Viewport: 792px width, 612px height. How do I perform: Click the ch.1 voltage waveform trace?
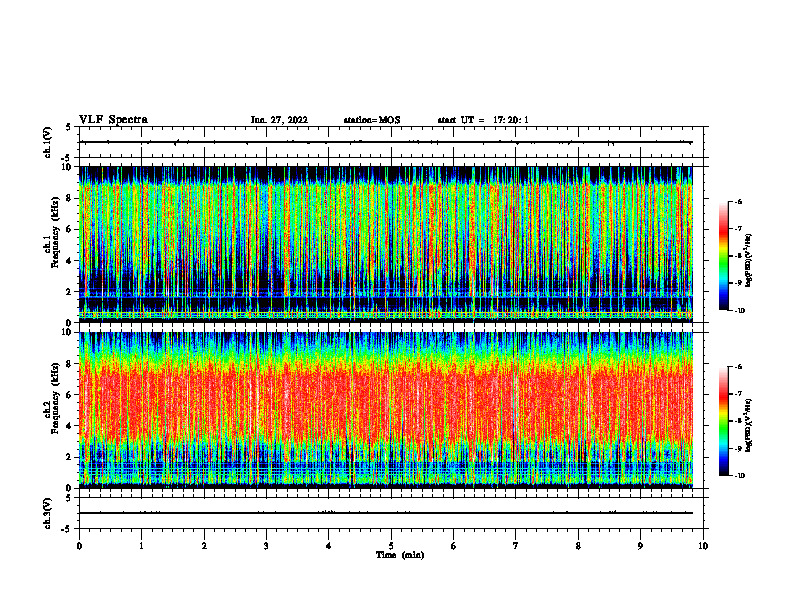[386, 142]
